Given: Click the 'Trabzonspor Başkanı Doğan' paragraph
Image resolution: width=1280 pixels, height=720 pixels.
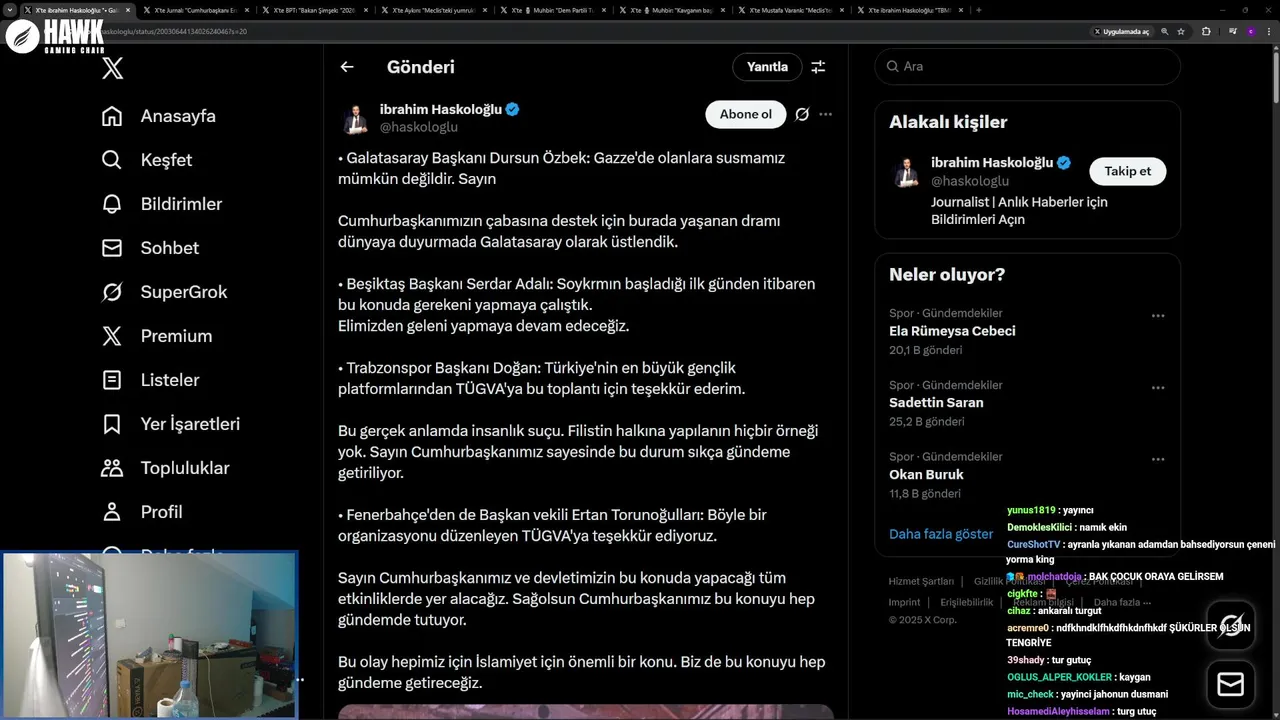Looking at the screenshot, I should pos(544,378).
